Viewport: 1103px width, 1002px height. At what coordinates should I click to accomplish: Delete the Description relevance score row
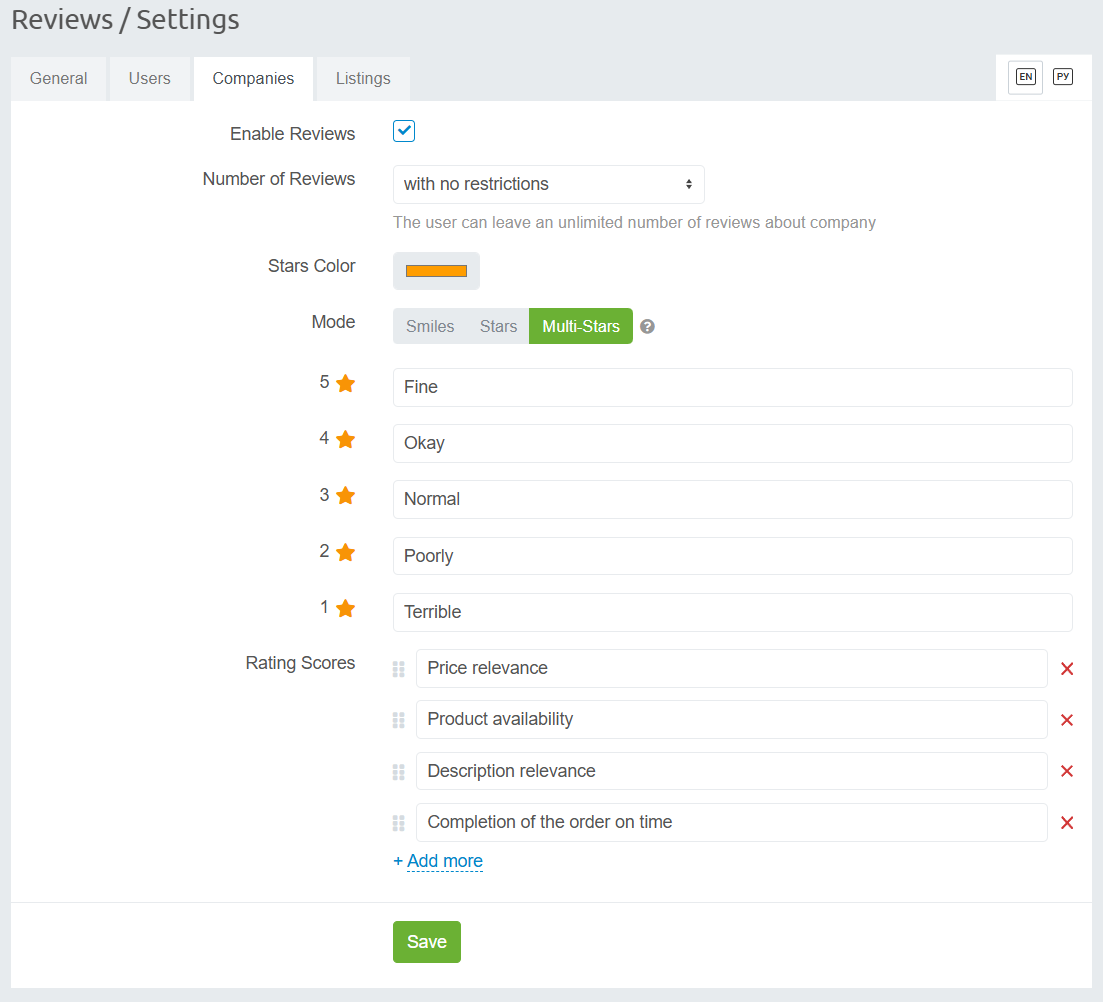pos(1067,771)
